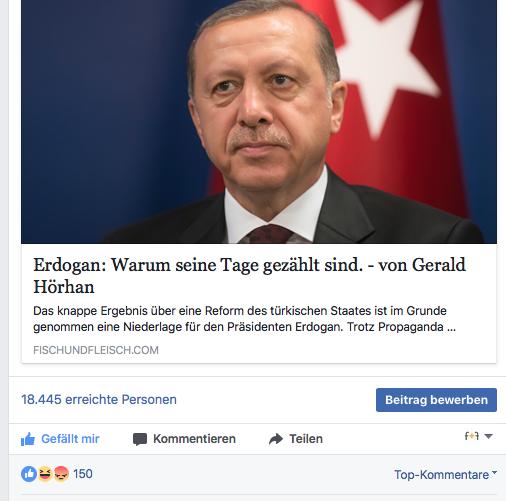This screenshot has width=506, height=501.
Task: Open 18.445 erreichte Personen insights
Action: click(x=99, y=399)
